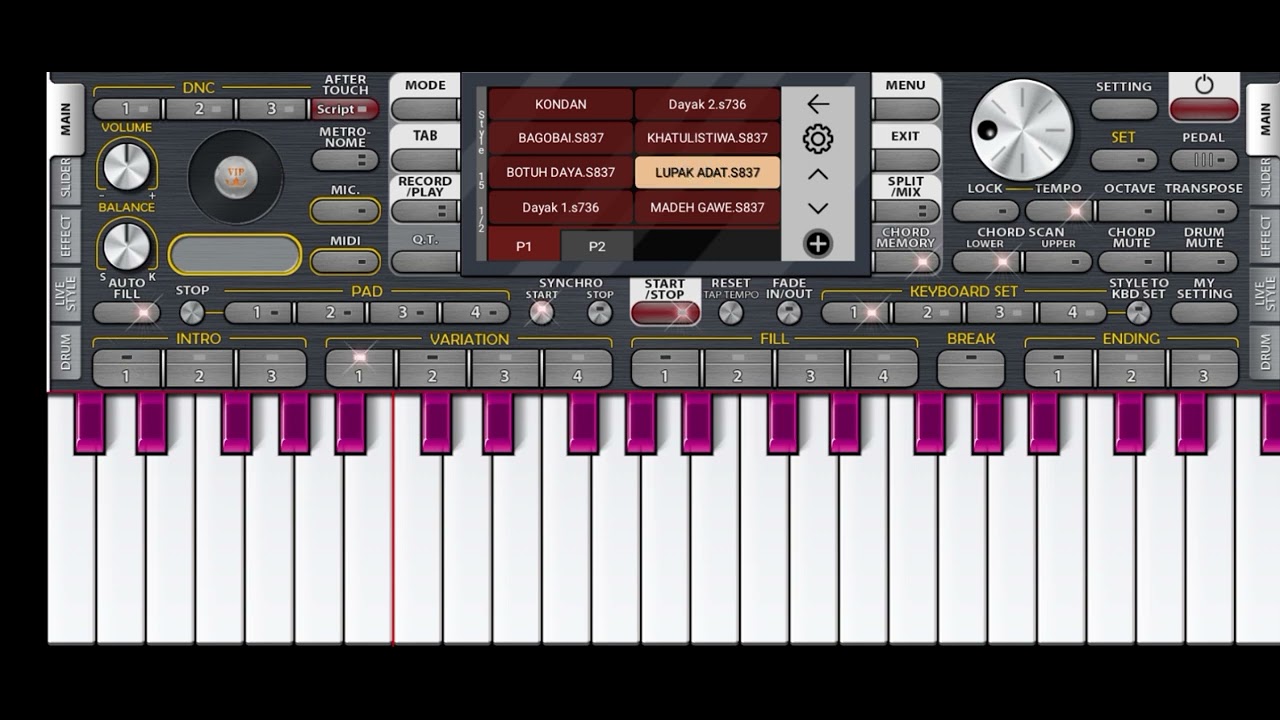Pick the highlighted LUPAK ADAT.S837 style
1280x720 pixels.
click(x=707, y=172)
